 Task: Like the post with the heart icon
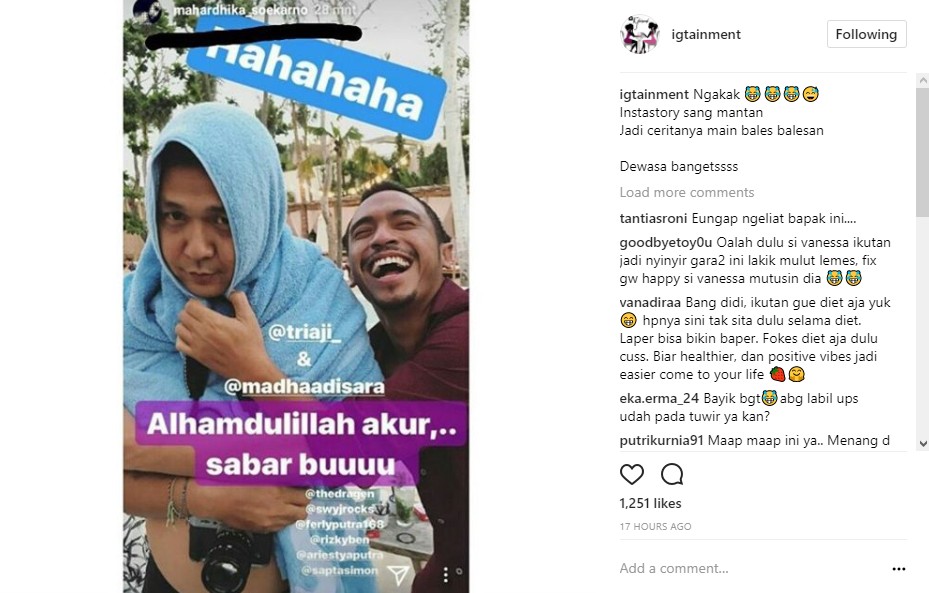click(632, 475)
